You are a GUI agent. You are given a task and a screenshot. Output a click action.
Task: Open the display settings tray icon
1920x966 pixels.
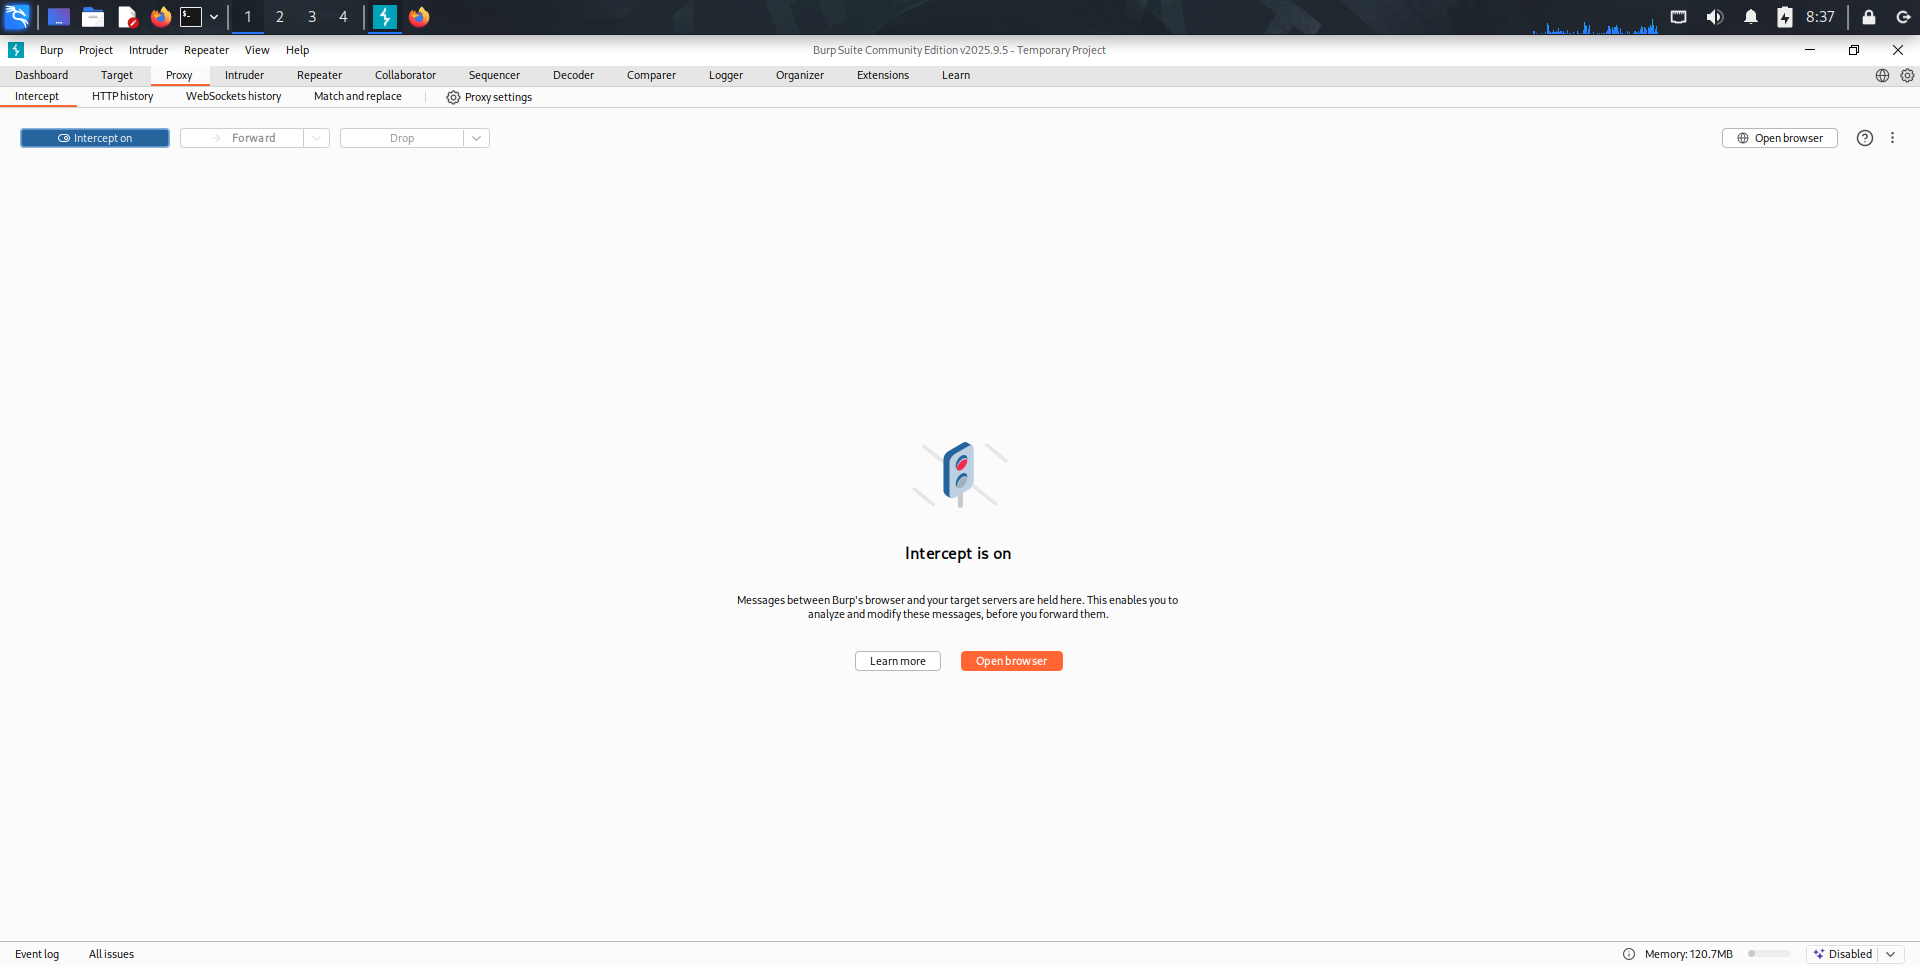tap(1679, 17)
